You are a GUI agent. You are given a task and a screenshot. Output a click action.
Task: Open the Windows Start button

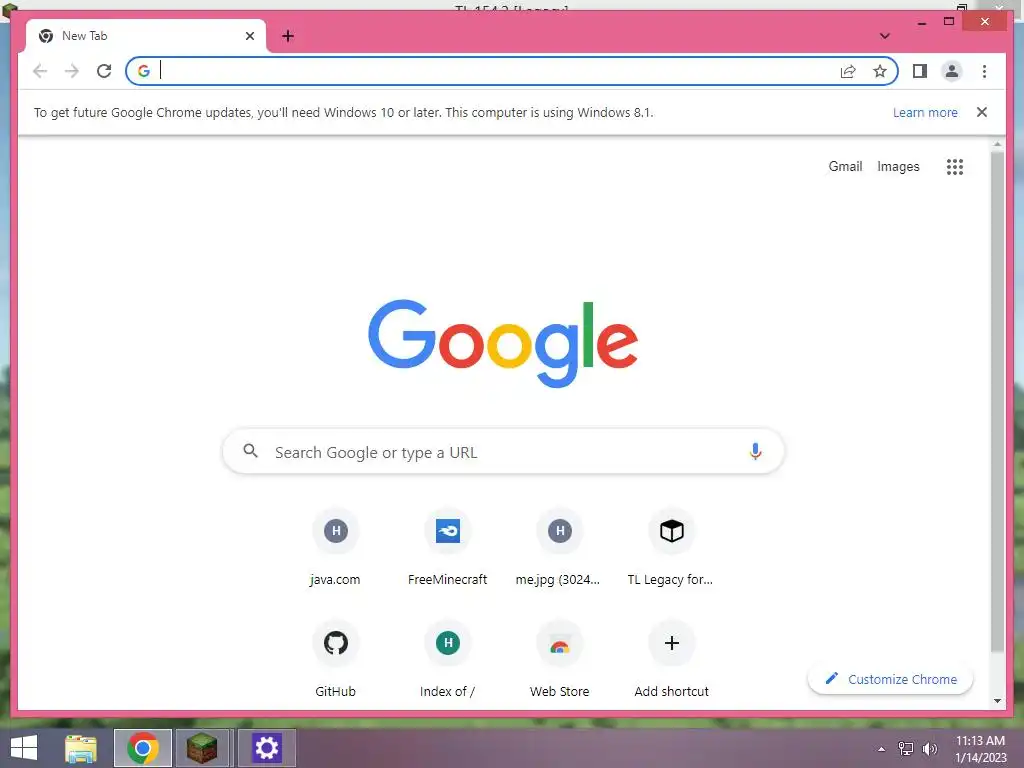pos(24,748)
